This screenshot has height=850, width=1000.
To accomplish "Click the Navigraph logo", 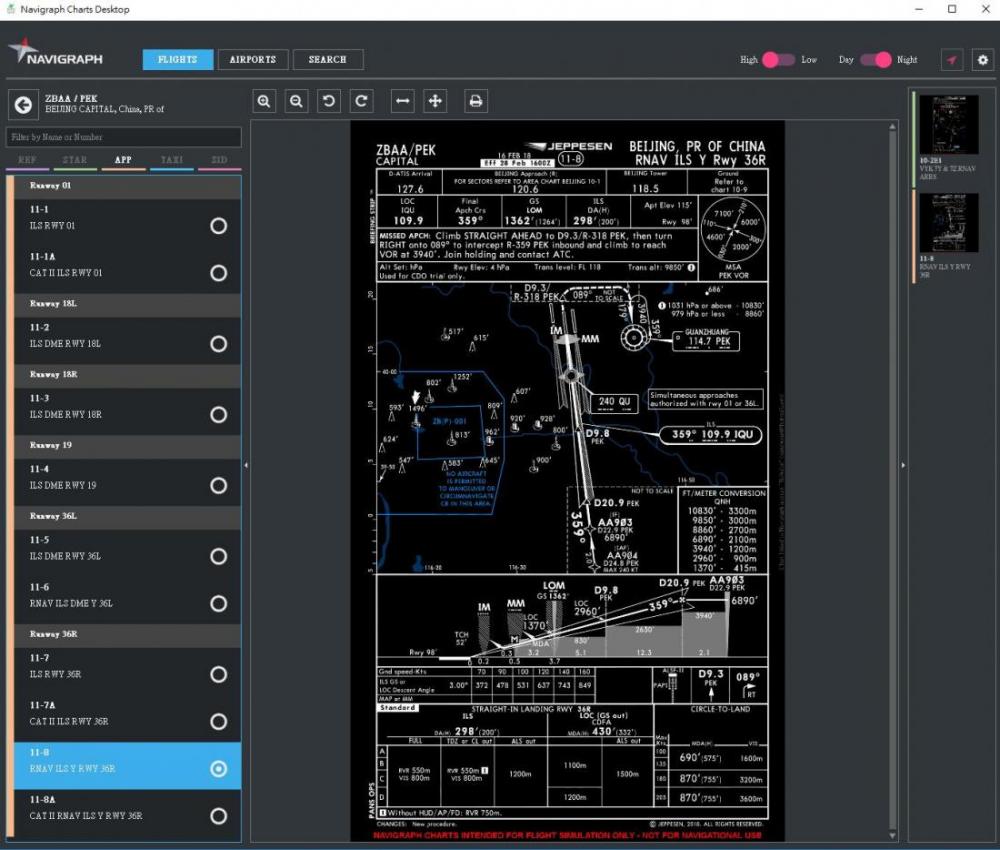I will click(56, 52).
